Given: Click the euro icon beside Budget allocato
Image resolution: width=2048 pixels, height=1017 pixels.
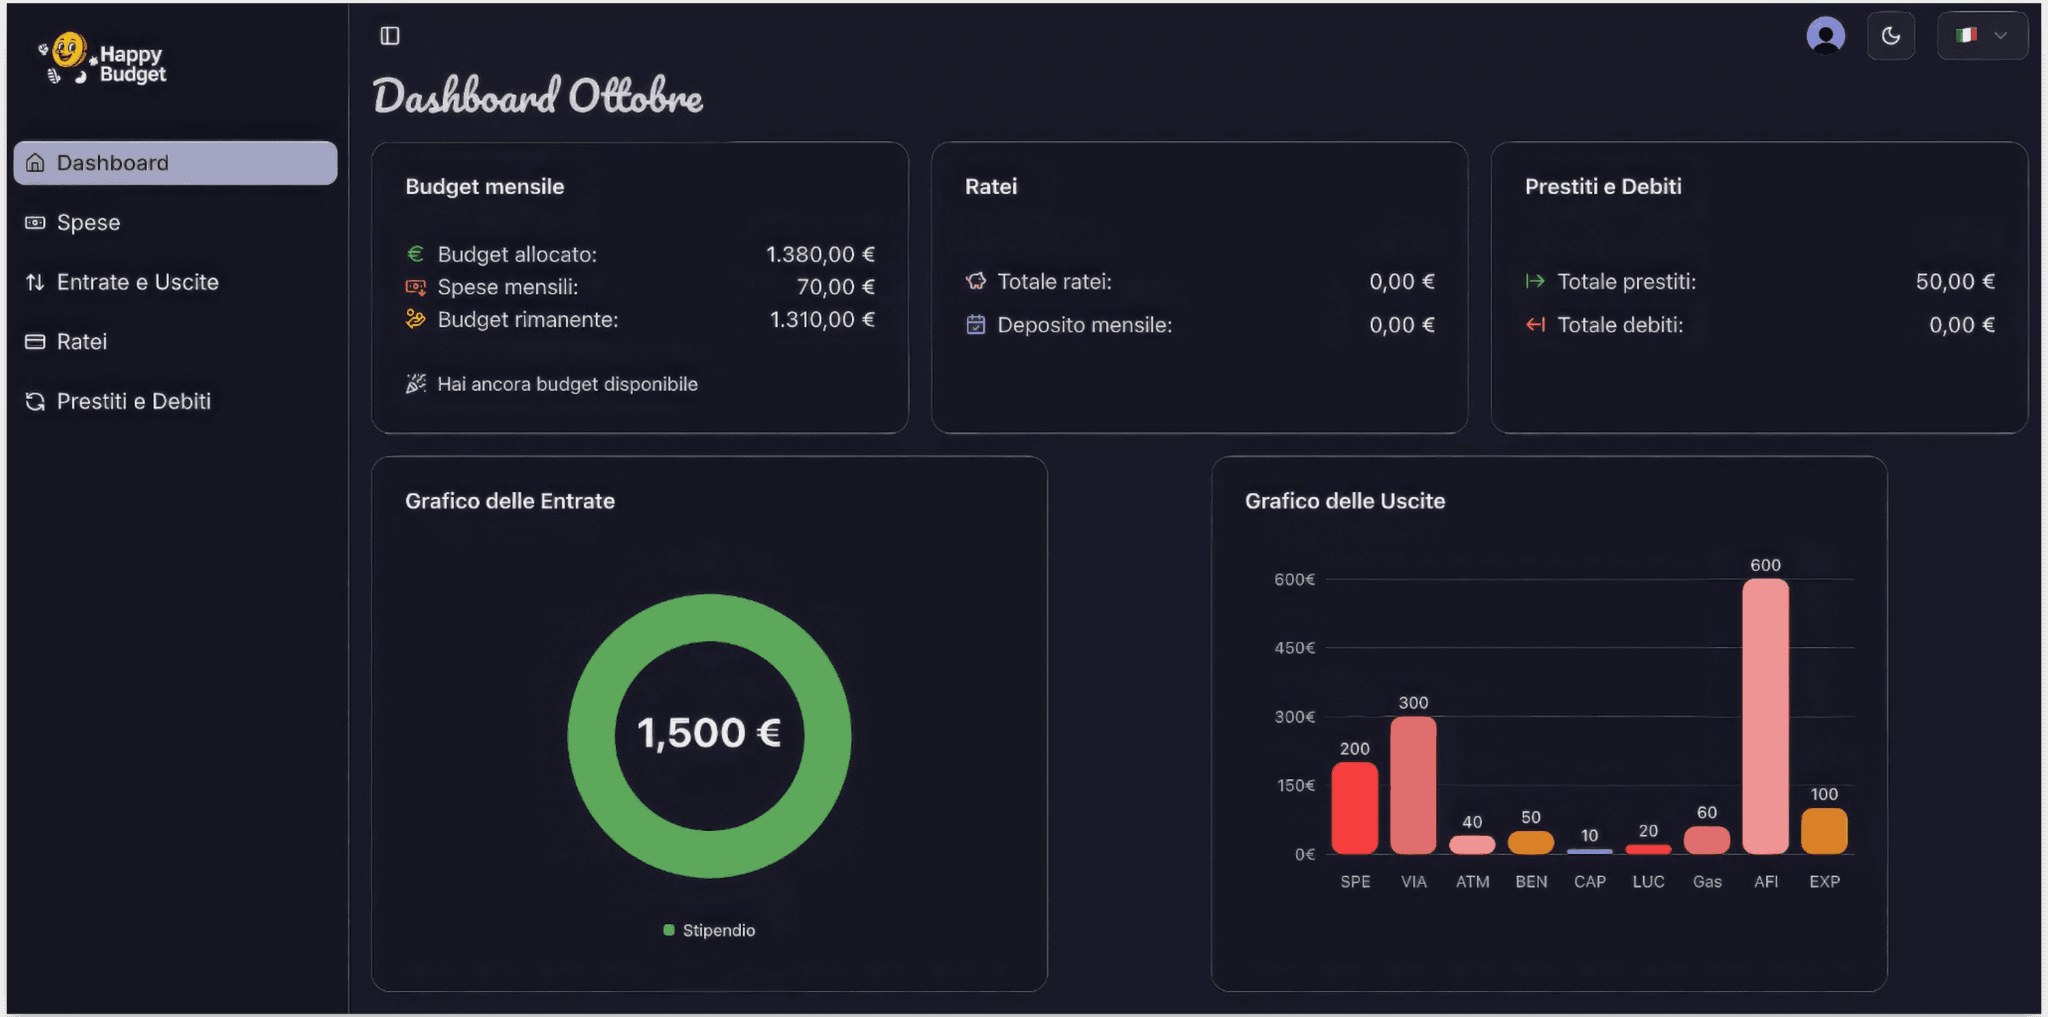Looking at the screenshot, I should coord(416,254).
